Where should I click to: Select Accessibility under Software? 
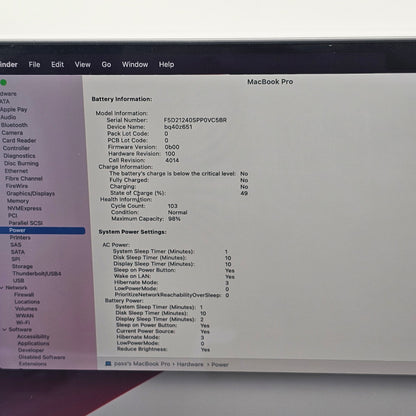click(x=33, y=337)
